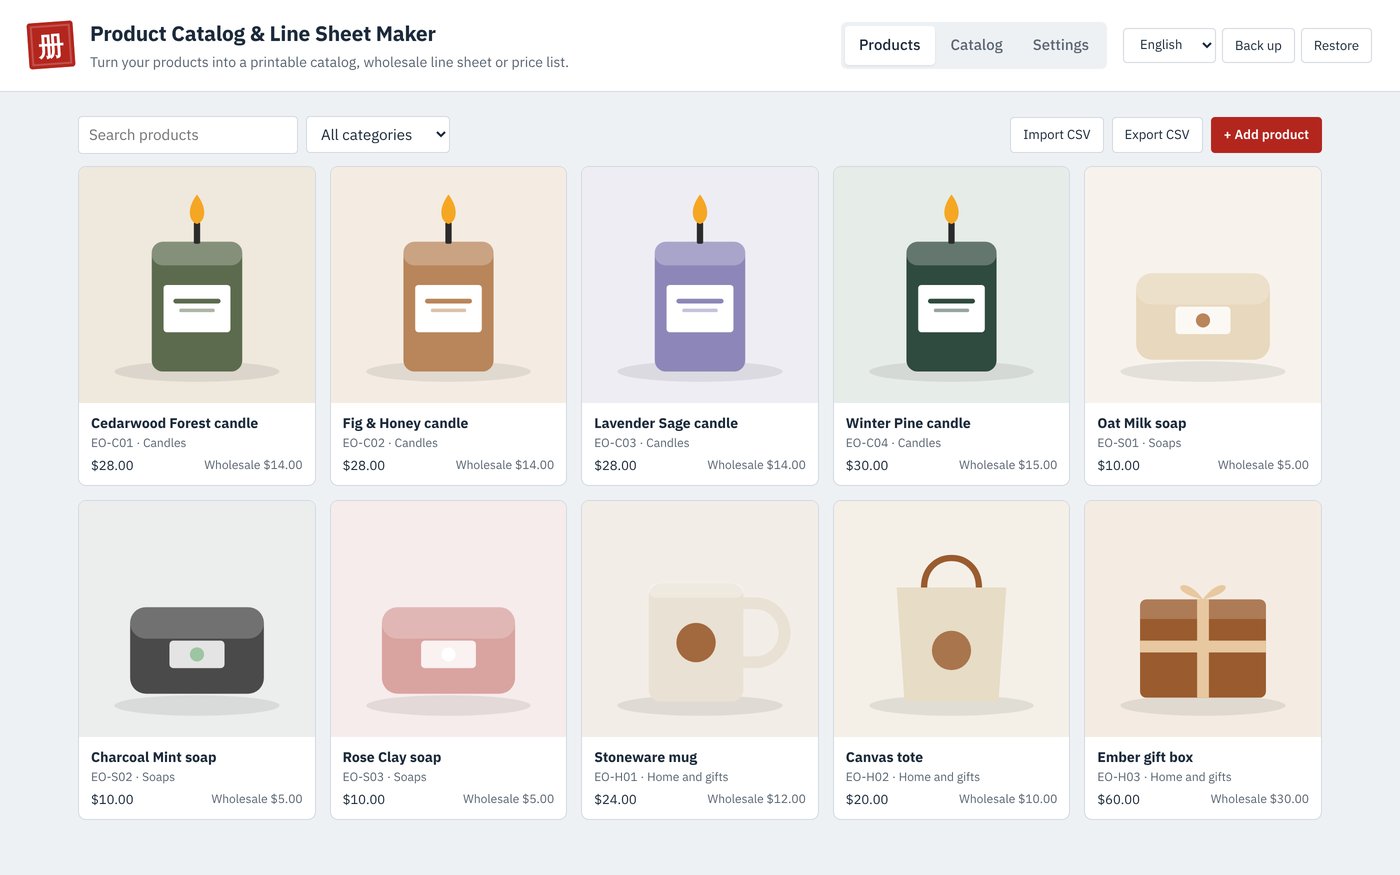1400x875 pixels.
Task: Click Wholesale $10.00 on Canvas tote
Action: click(x=1008, y=799)
